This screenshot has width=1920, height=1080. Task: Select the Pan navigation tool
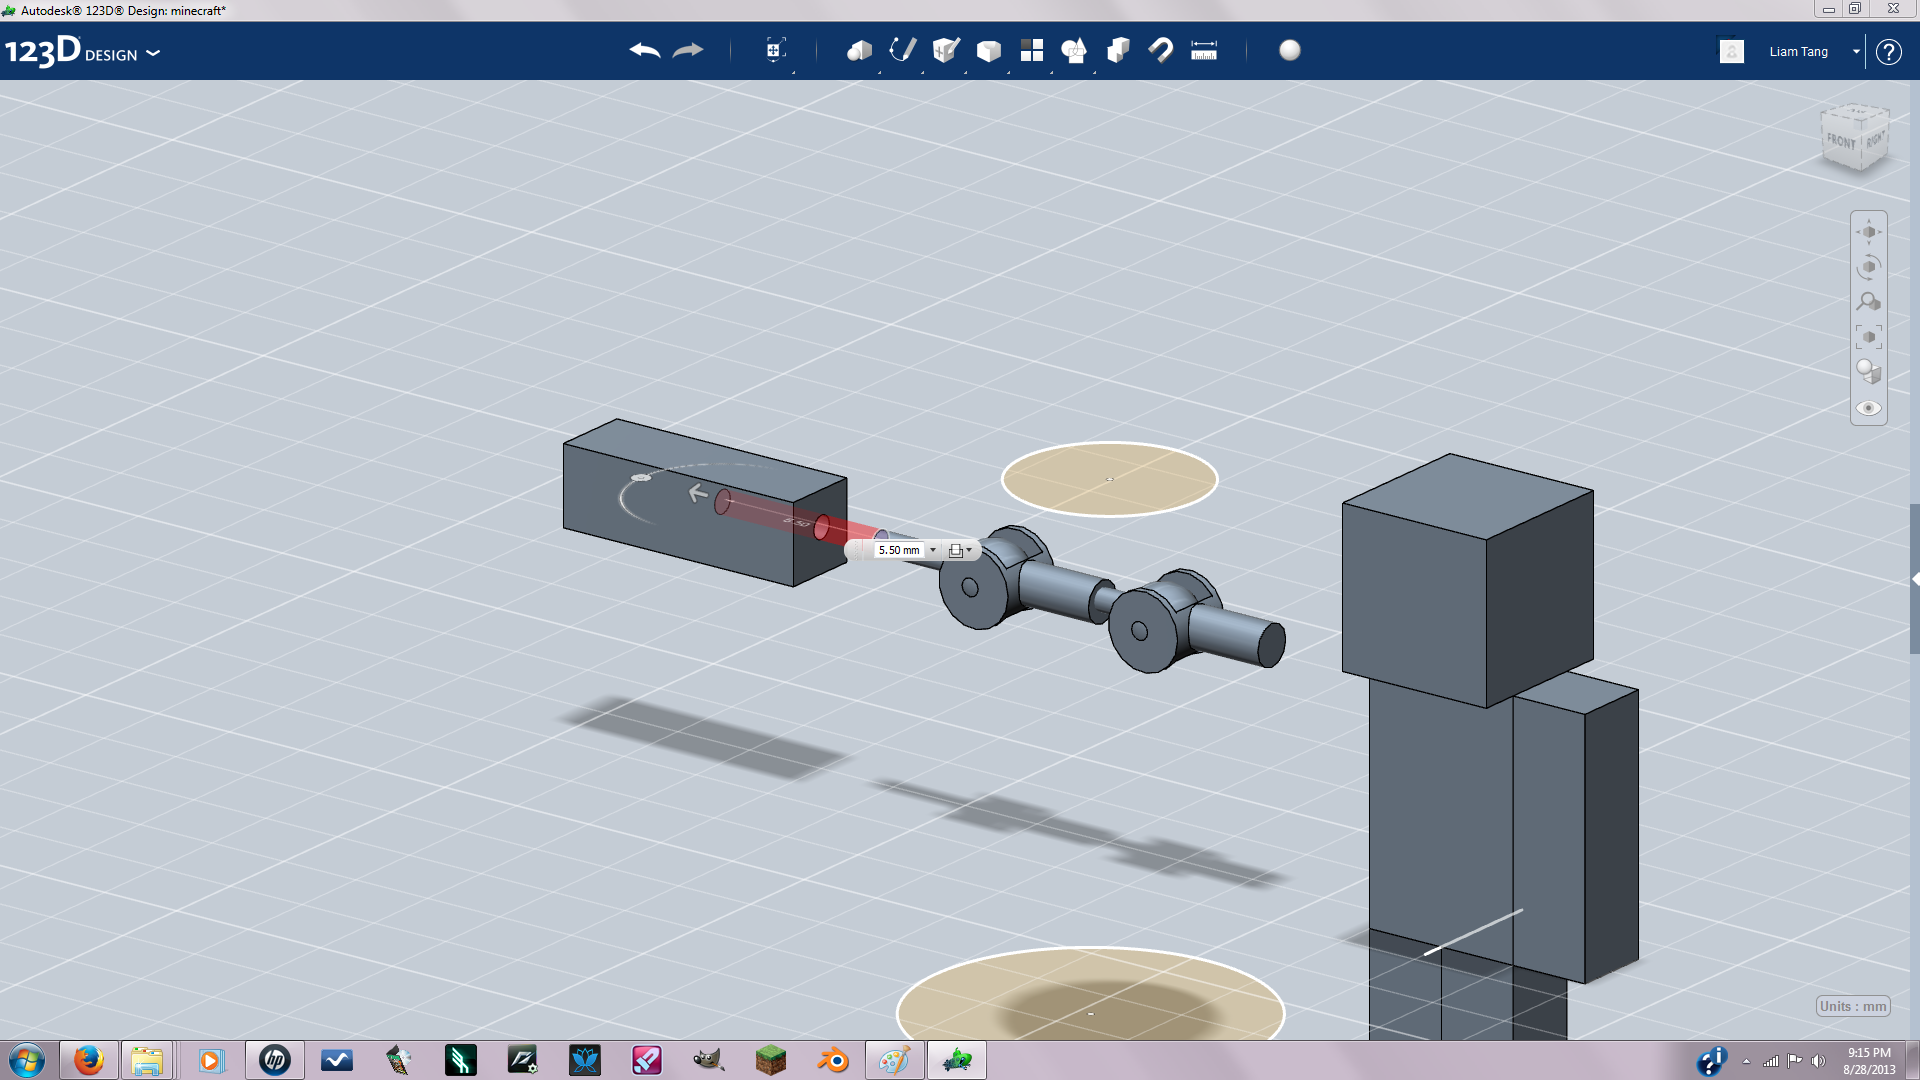pos(1869,232)
